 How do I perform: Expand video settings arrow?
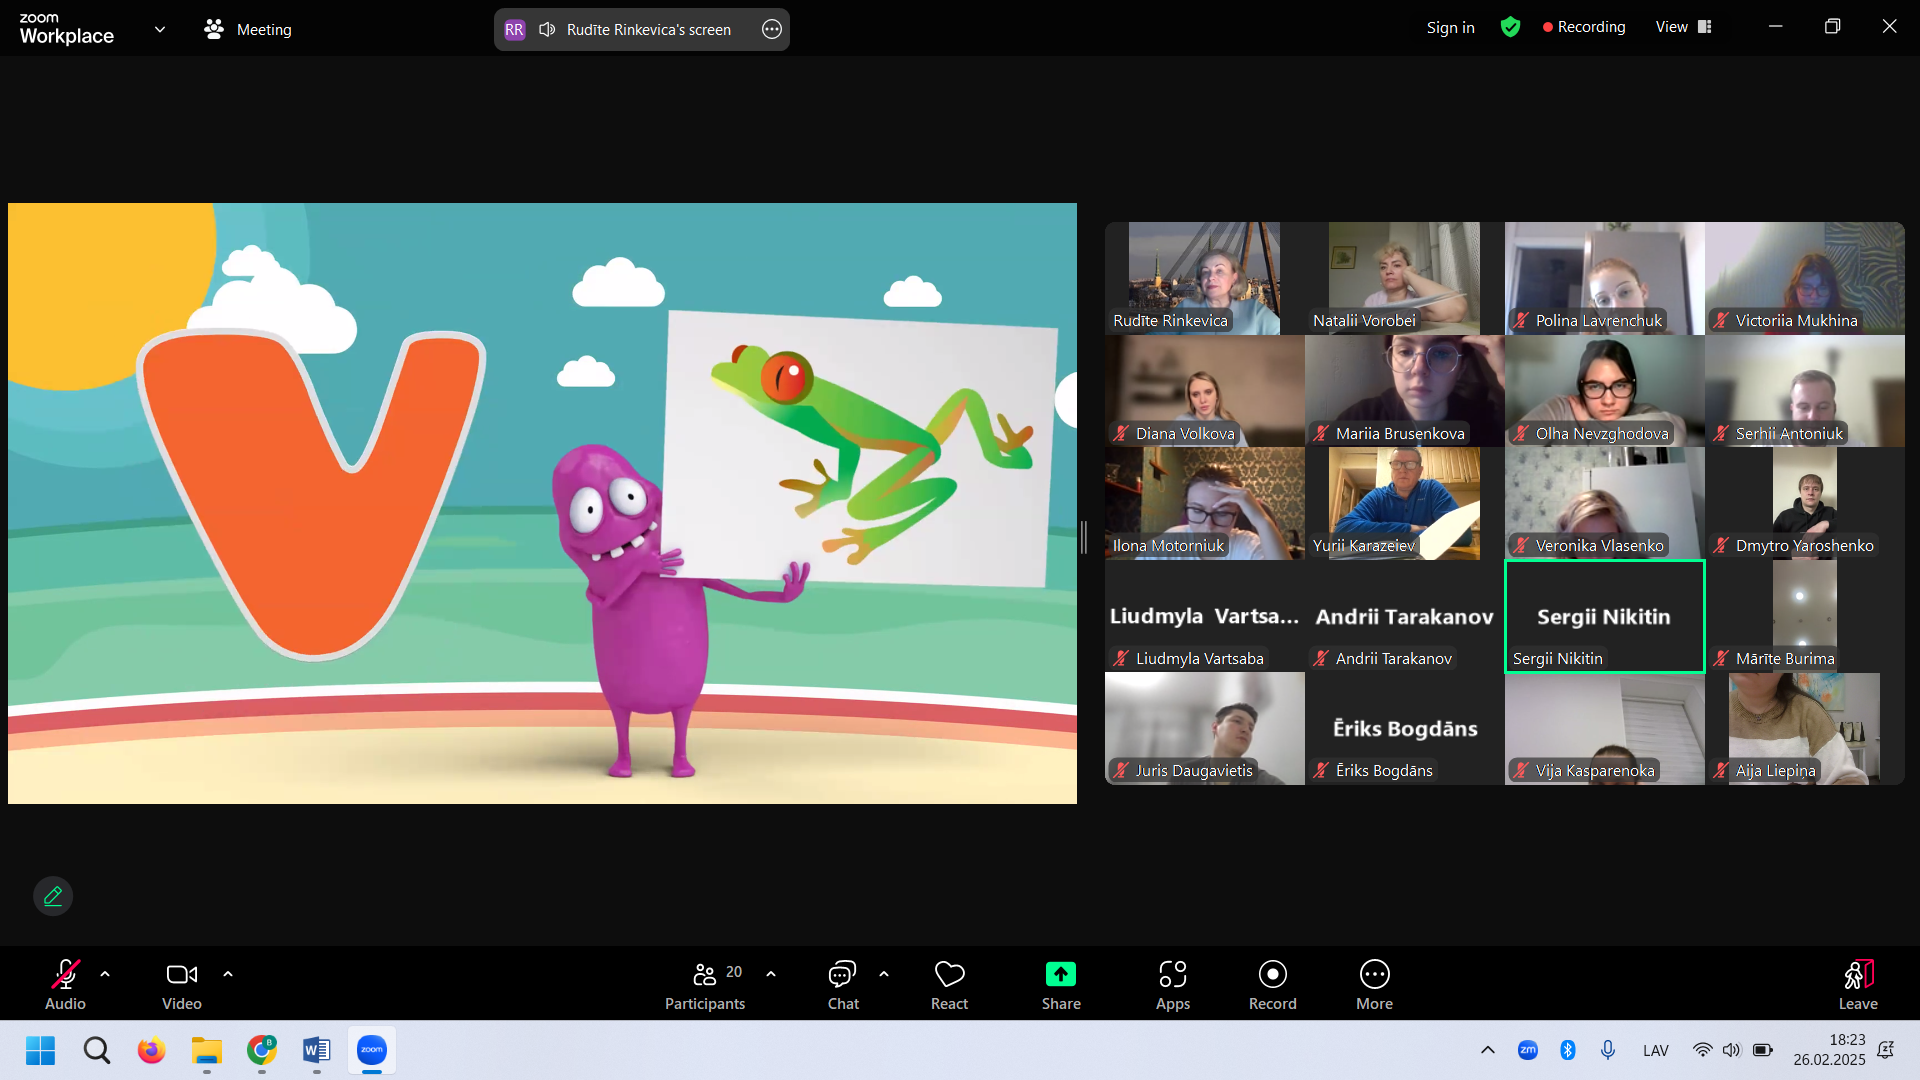[x=228, y=974]
